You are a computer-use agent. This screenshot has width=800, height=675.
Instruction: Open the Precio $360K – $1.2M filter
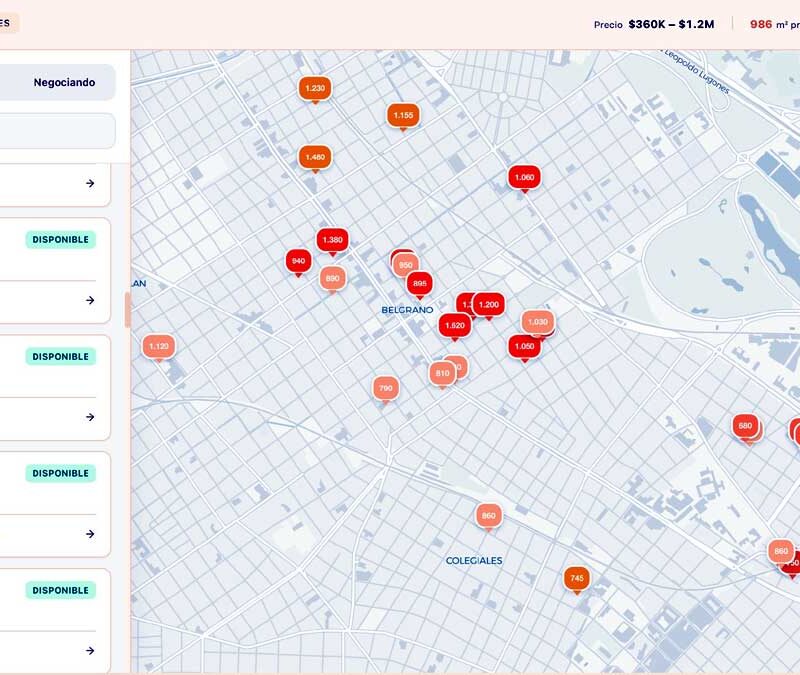(x=654, y=24)
